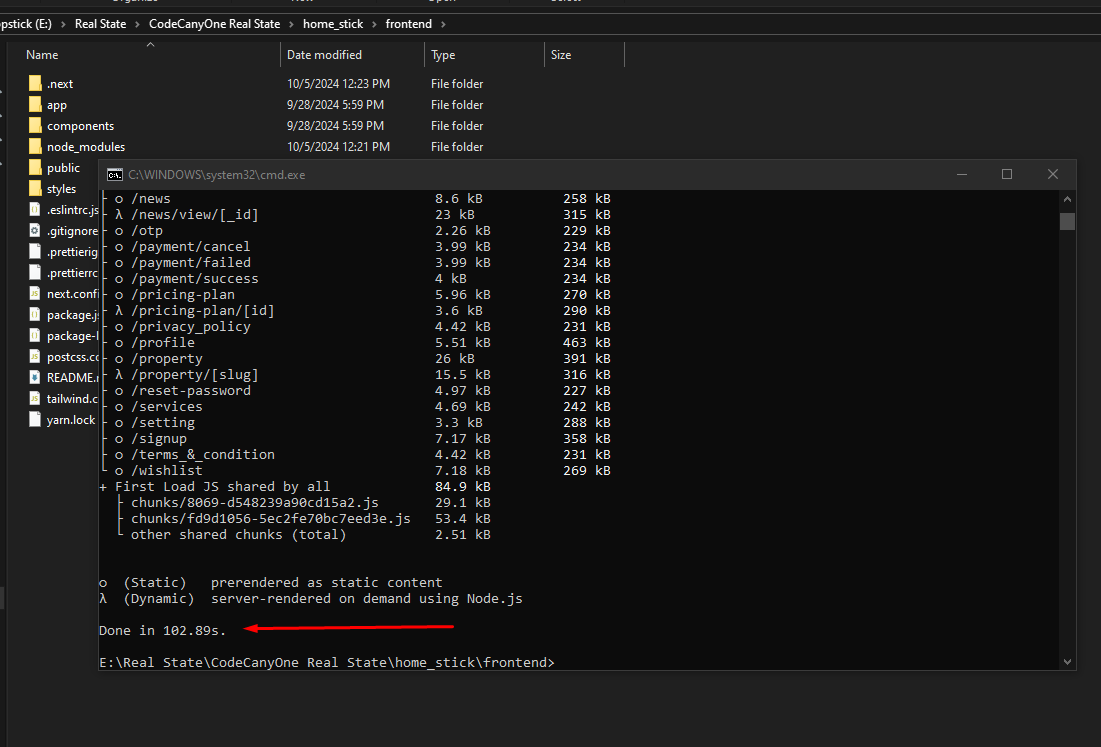1101x747 pixels.
Task: Select the styles folder icon
Action: pos(35,189)
